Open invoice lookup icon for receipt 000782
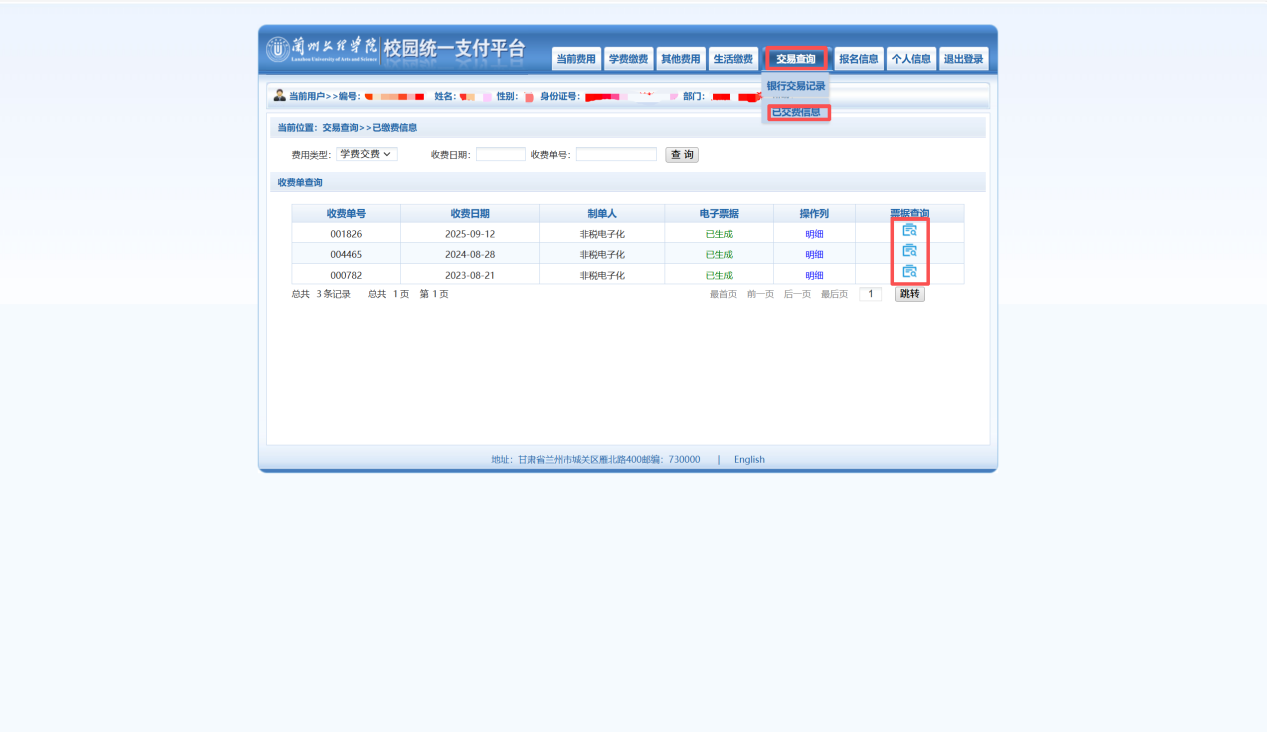Screen dimensions: 1267x732 coord(909,272)
